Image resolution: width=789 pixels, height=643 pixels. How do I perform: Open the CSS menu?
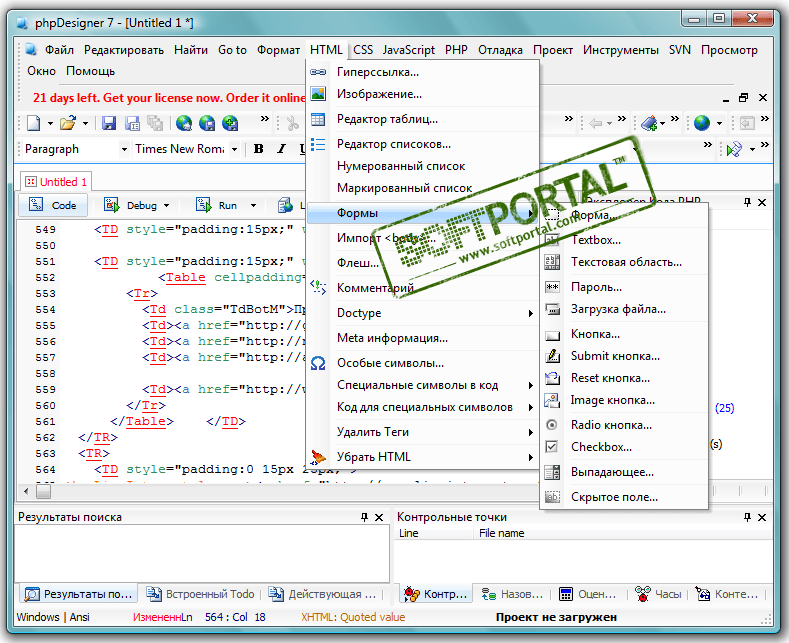(x=363, y=50)
